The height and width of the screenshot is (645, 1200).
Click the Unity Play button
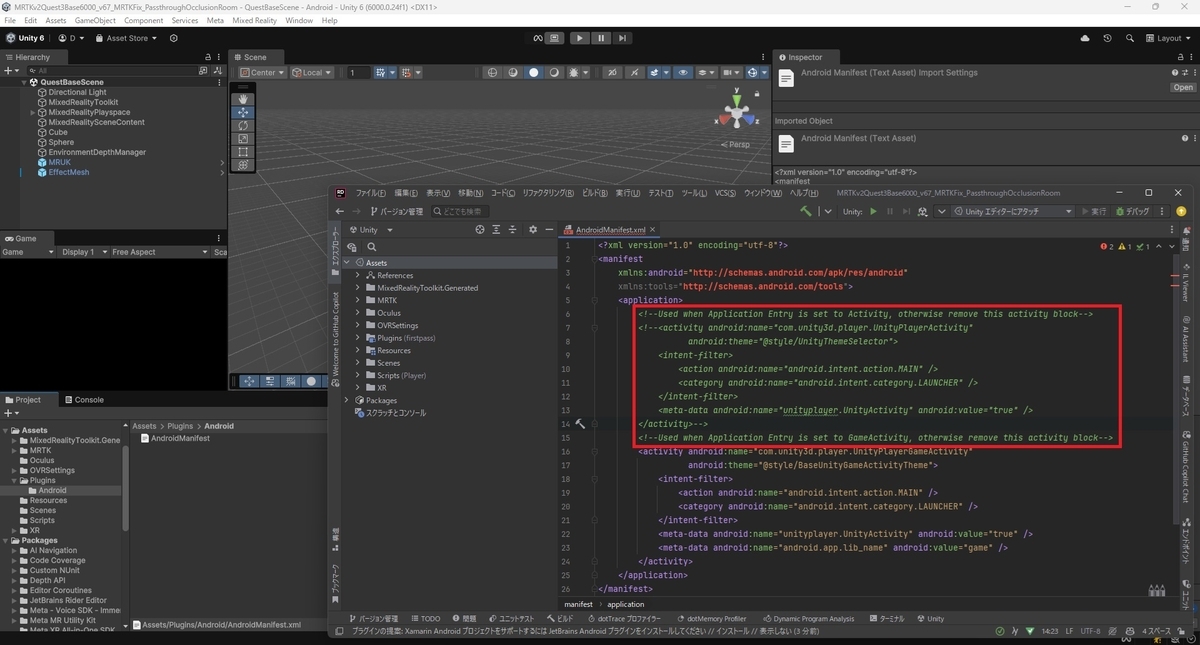click(580, 38)
